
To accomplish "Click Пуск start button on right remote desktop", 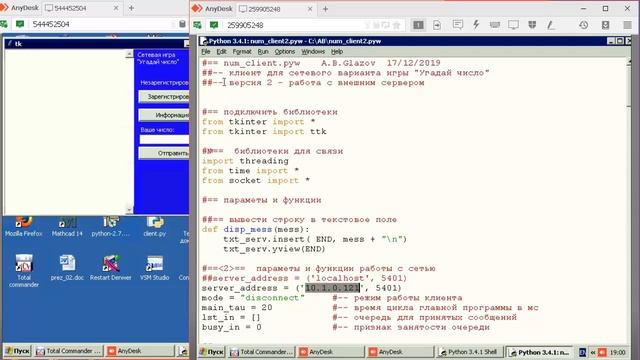I will (x=211, y=351).
